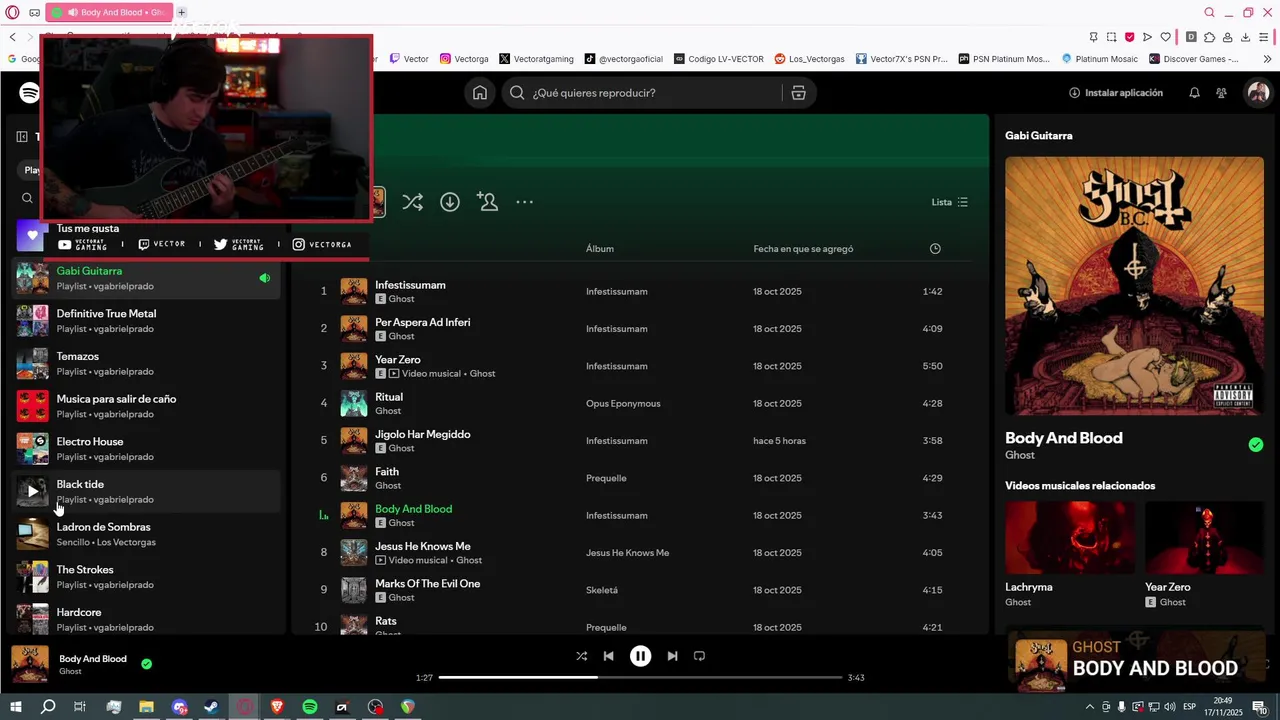This screenshot has width=1280, height=720.
Task: Sort by Fecha en que se agregó header
Action: (x=803, y=249)
